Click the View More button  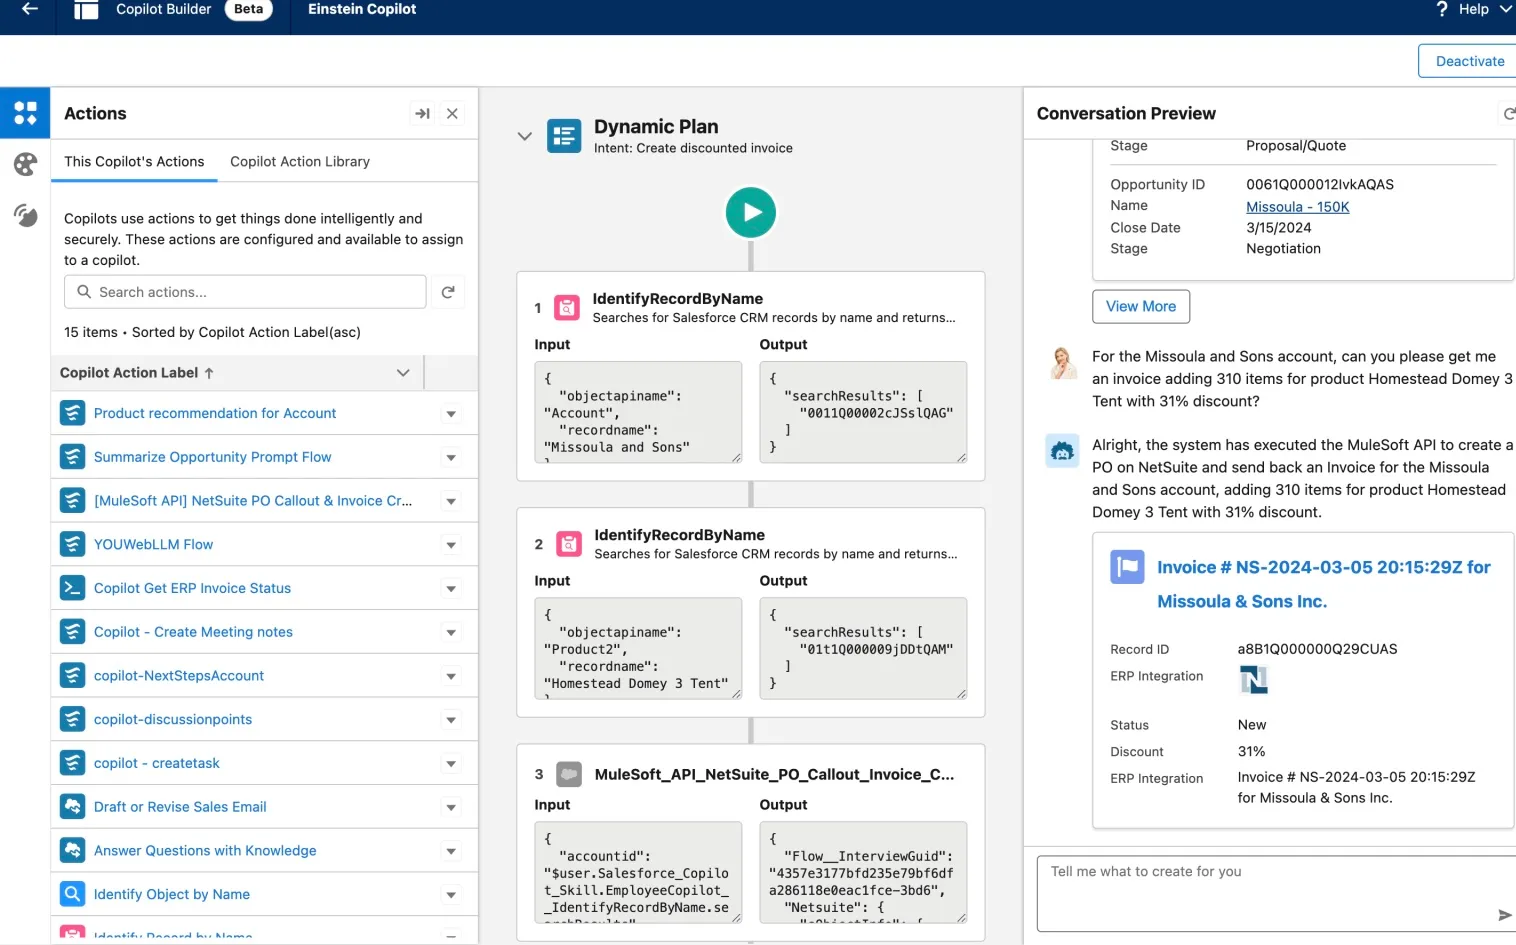click(x=1141, y=306)
